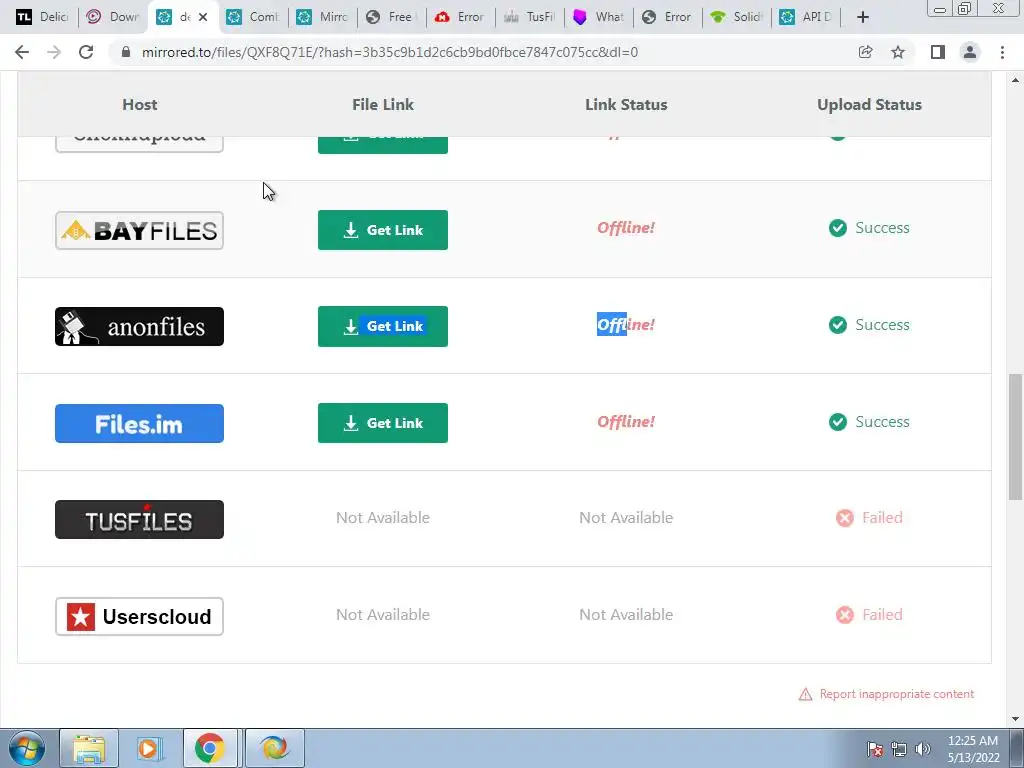This screenshot has width=1024, height=768.
Task: Click the Files.im host logo
Action: pos(139,423)
